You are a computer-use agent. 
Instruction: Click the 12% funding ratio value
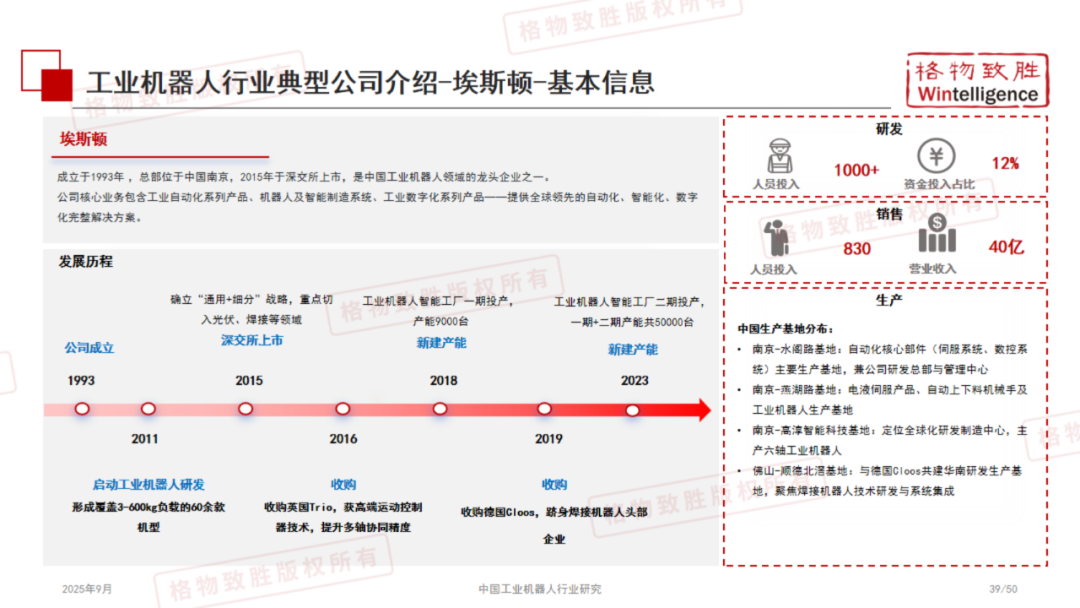1005,164
